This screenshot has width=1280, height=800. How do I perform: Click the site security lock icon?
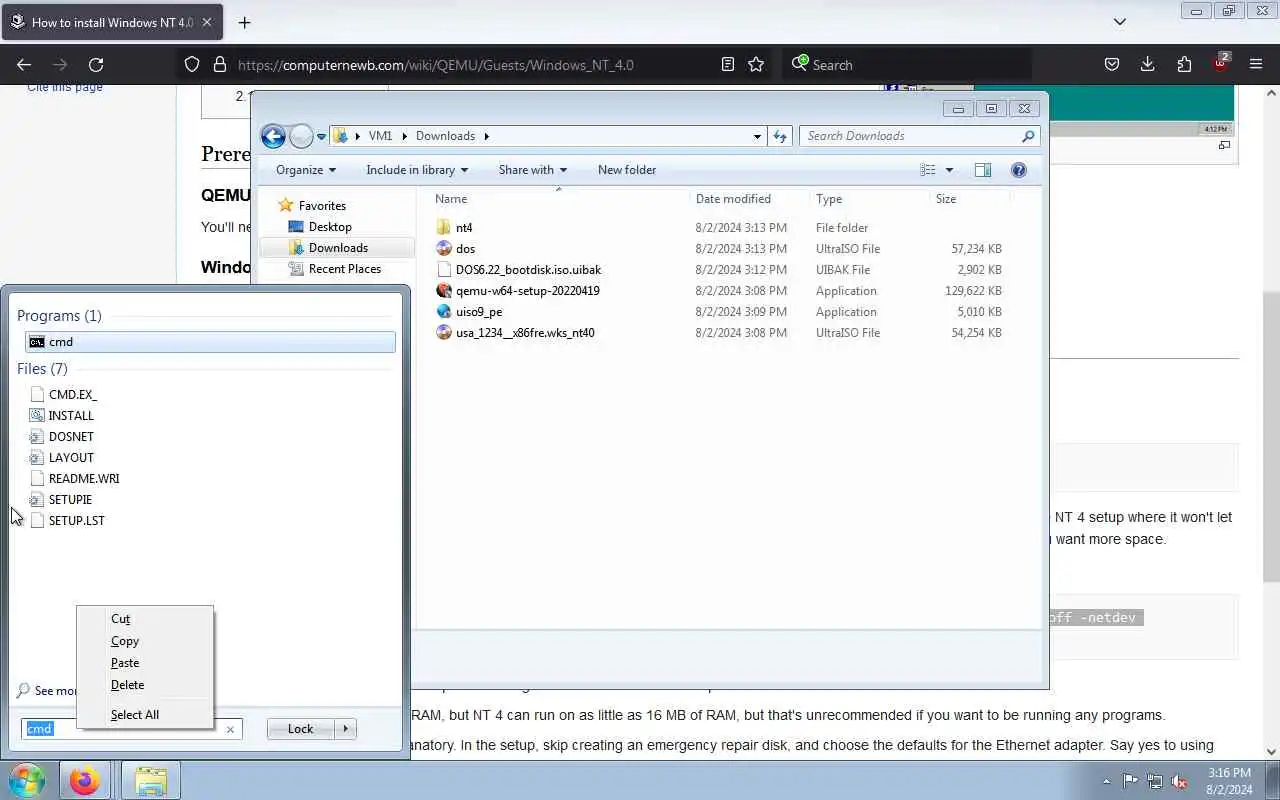(220, 64)
